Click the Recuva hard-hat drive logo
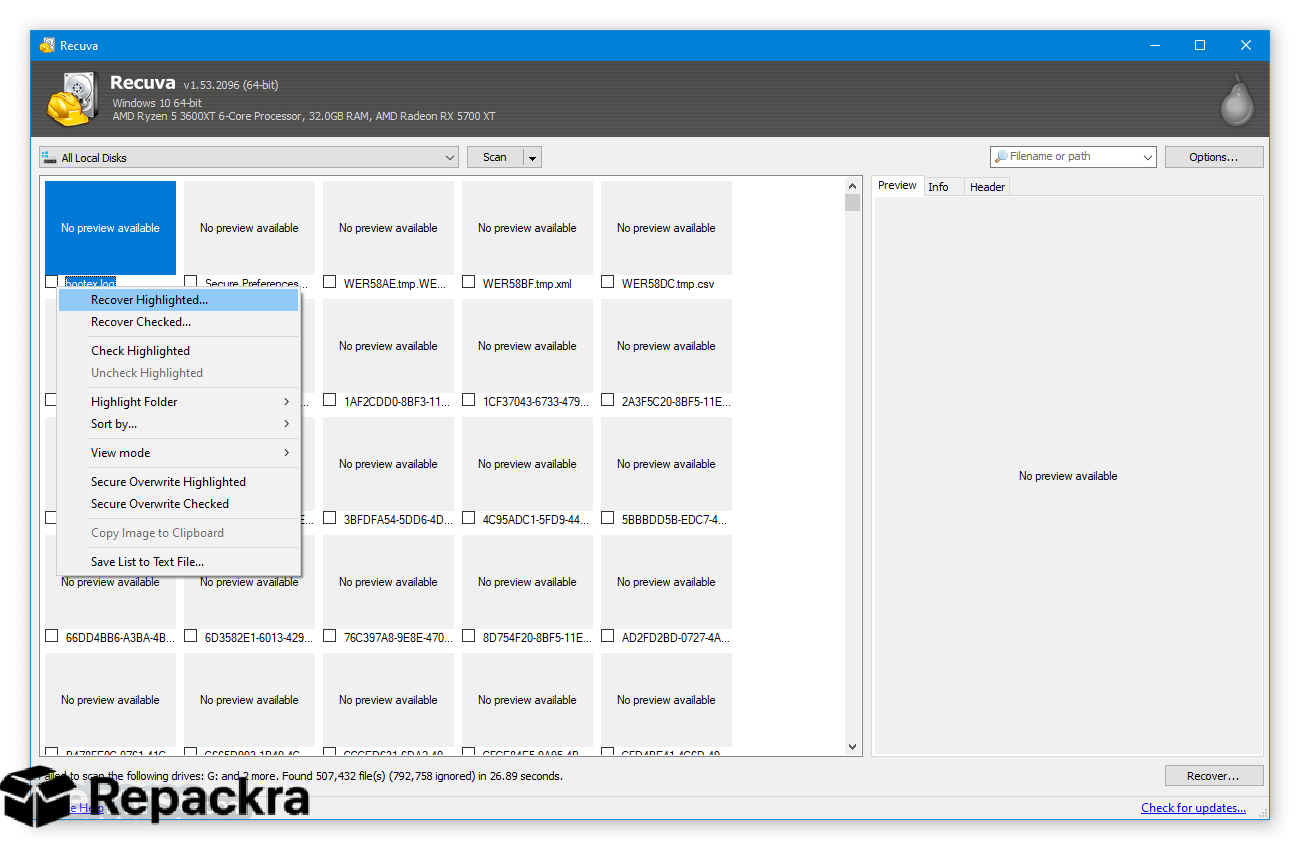Image resolution: width=1300 pixels, height=850 pixels. (x=73, y=99)
